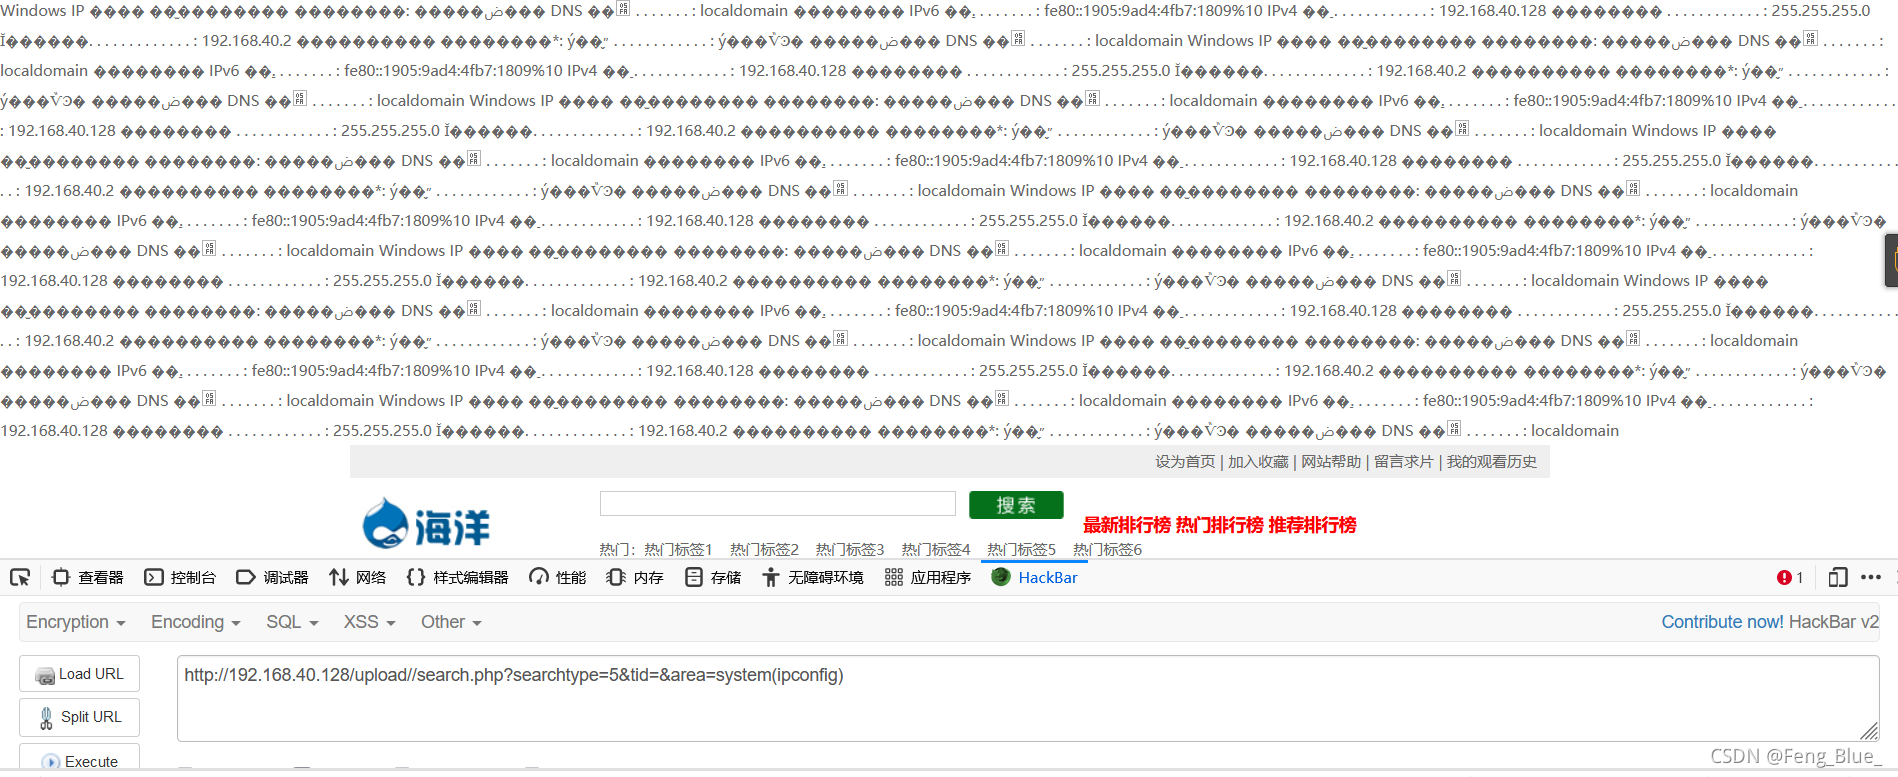Open the 应用程序 application tab

coord(928,577)
